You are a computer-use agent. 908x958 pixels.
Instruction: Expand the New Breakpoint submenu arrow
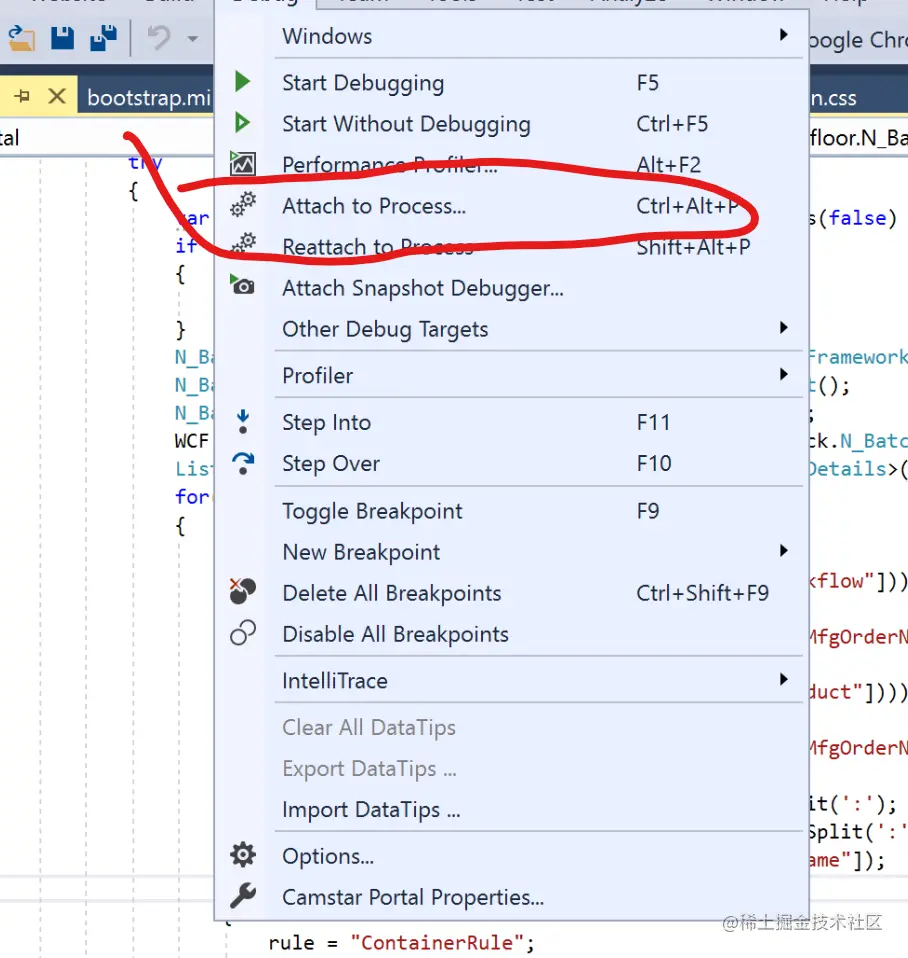pos(784,550)
